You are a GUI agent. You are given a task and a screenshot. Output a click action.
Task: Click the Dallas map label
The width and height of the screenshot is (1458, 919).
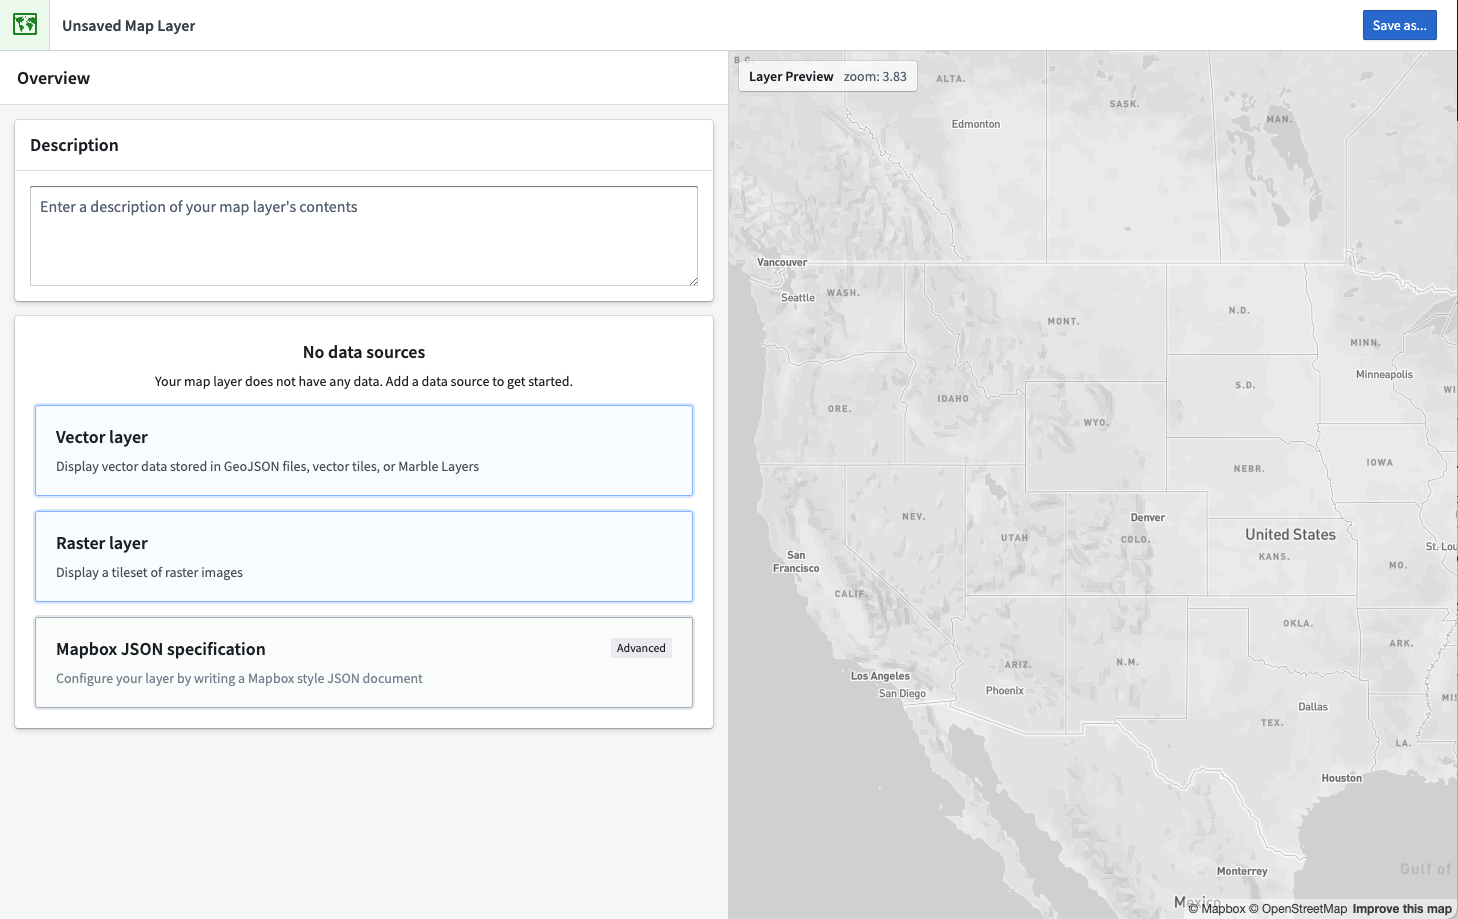[1313, 707]
